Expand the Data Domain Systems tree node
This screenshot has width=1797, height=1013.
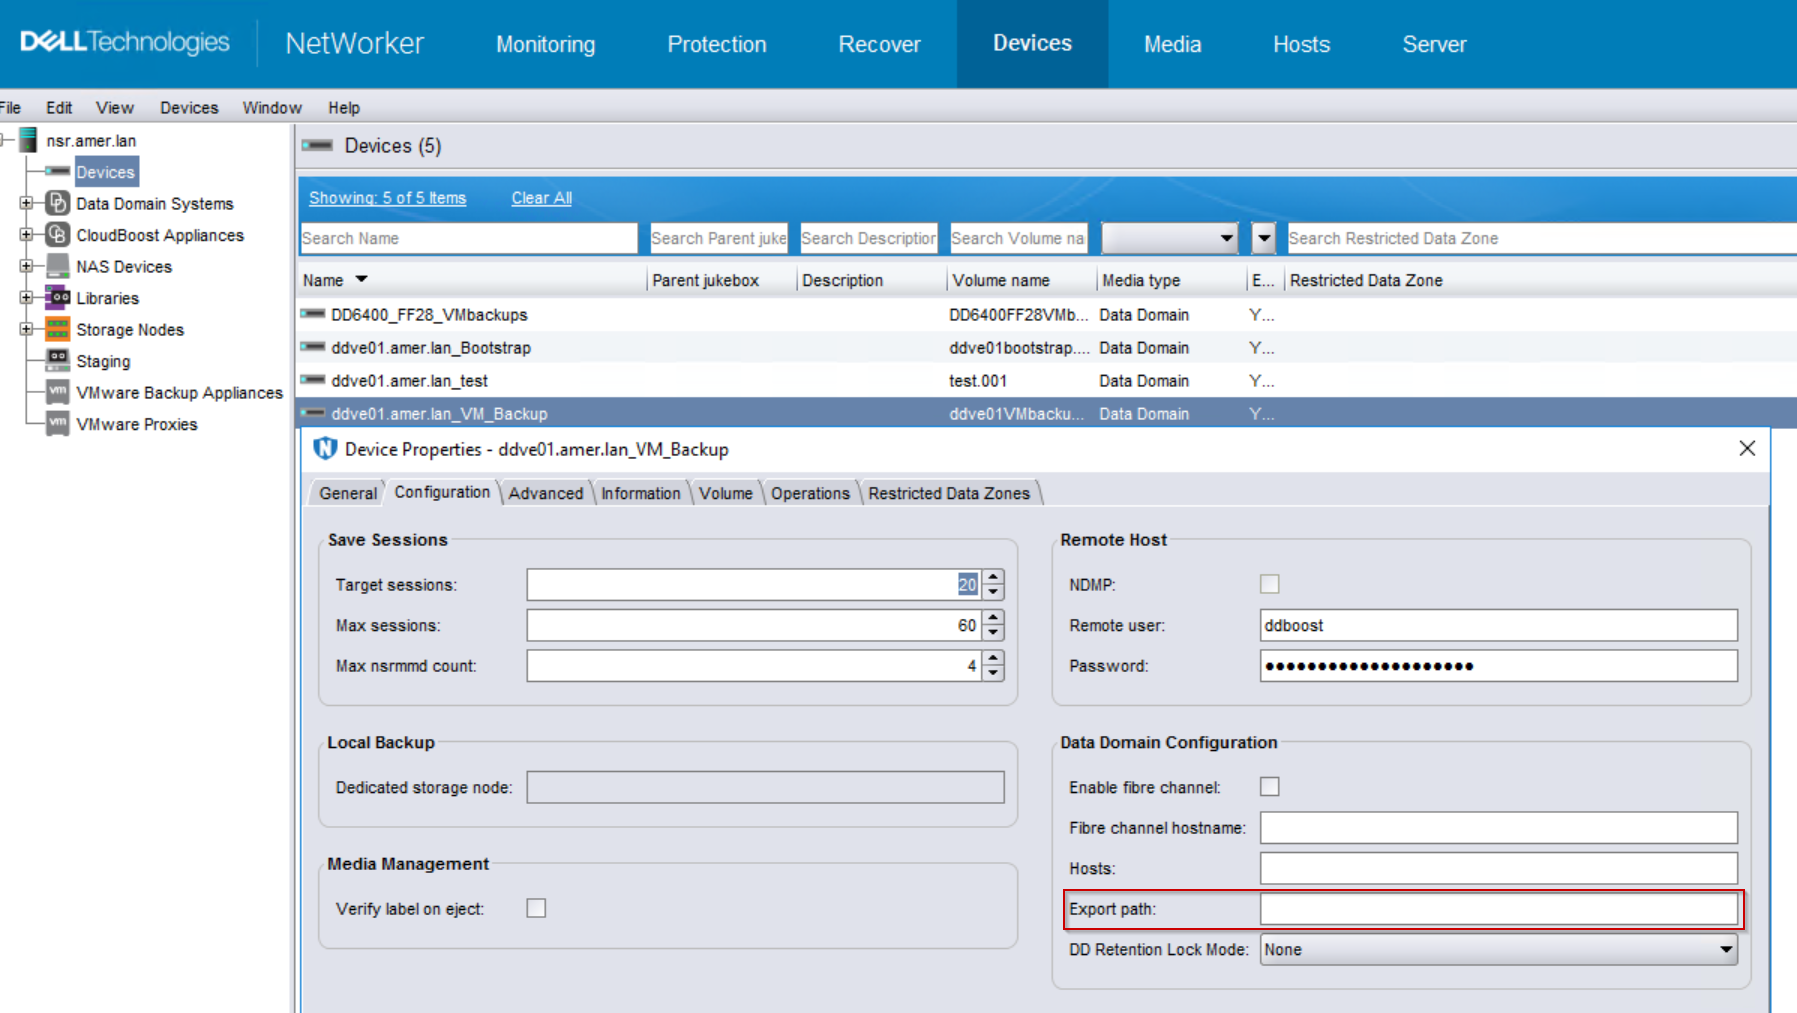pos(27,203)
